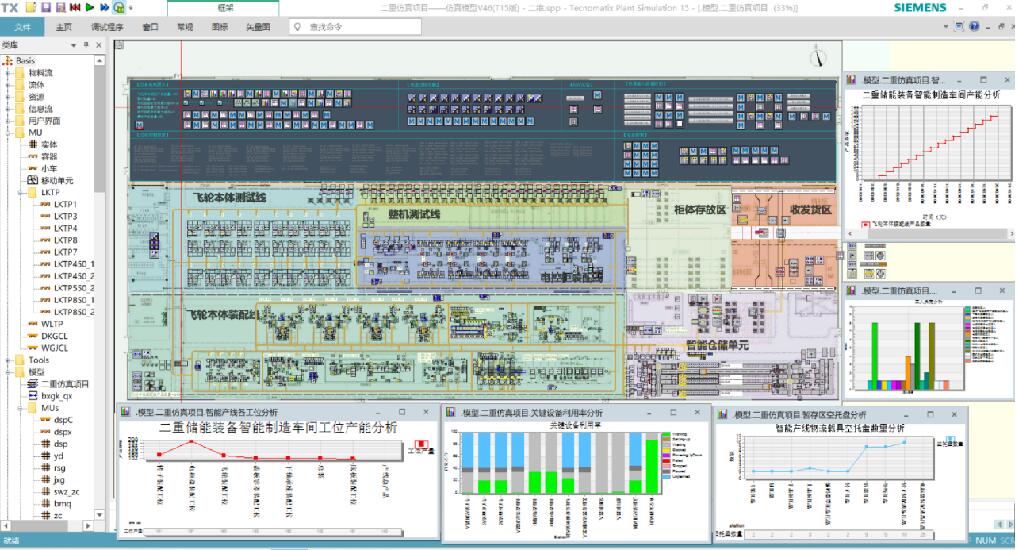Click the New model icon in quick toolbar

click(32, 7)
